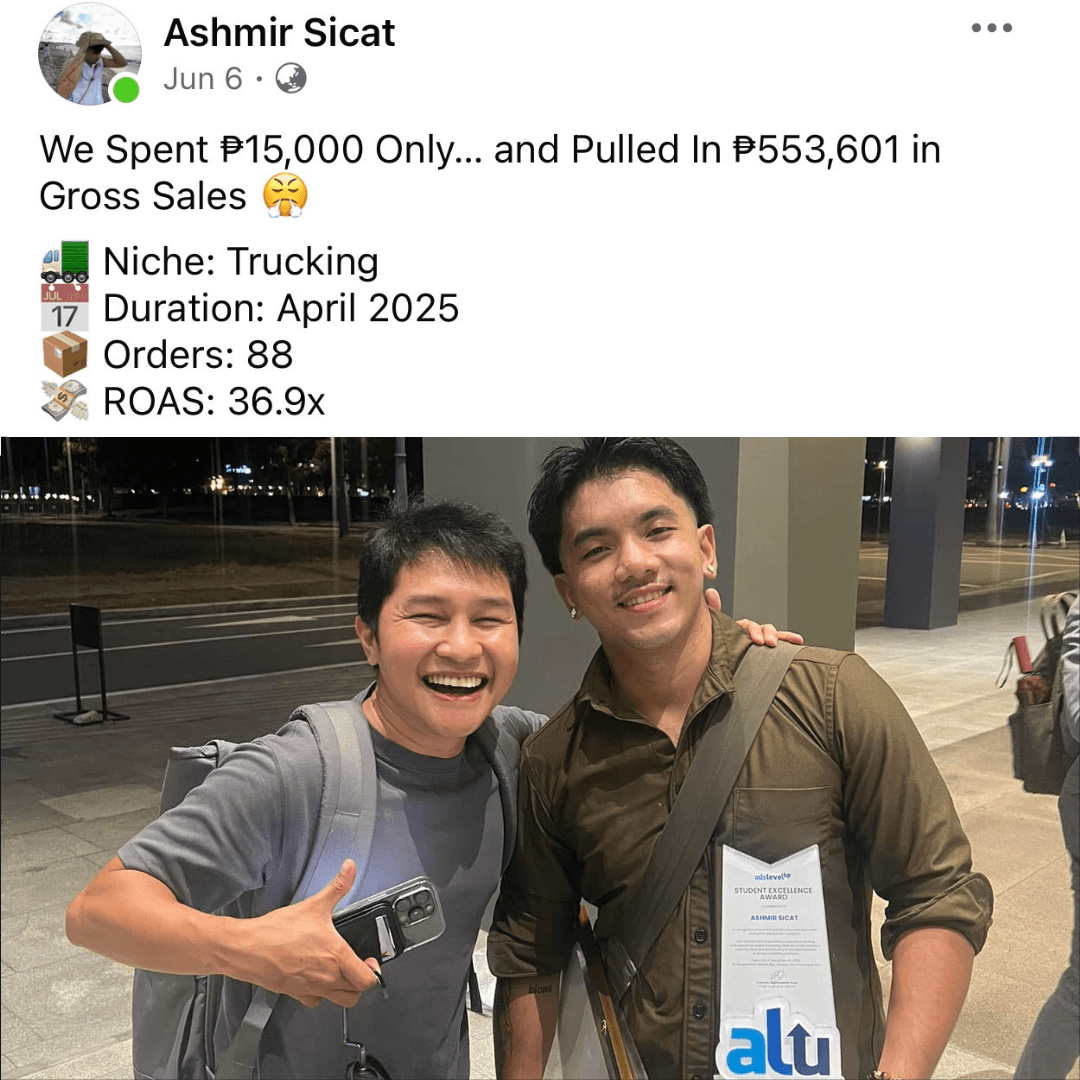Click the ₱553,601 amount in the headline
The image size is (1080, 1080).
pyautogui.click(x=818, y=149)
